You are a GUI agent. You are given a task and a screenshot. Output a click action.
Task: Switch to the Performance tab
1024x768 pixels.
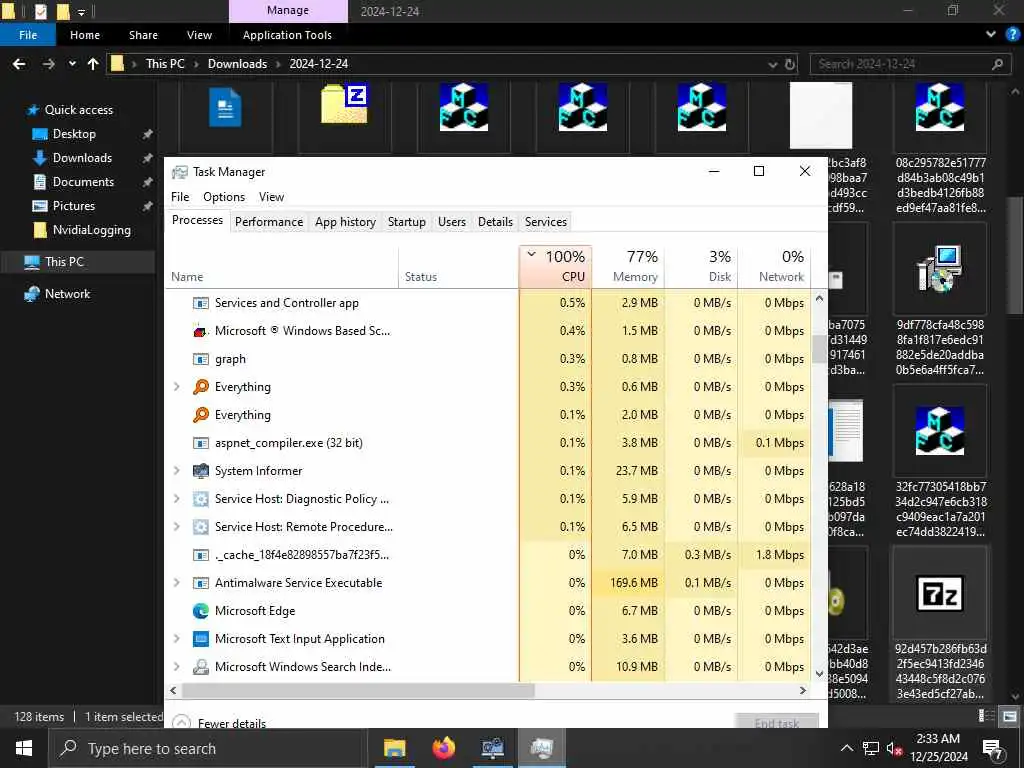point(269,222)
